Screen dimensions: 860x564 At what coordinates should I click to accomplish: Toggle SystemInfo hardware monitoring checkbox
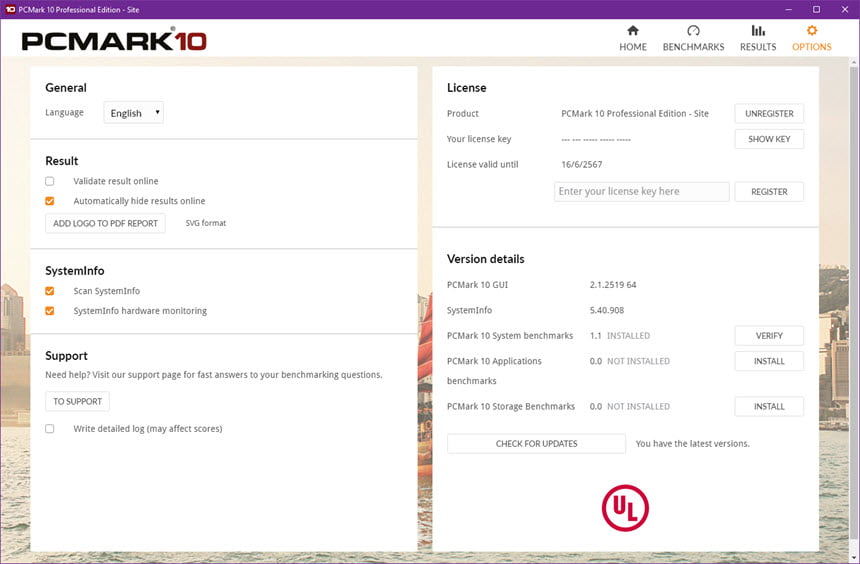[50, 311]
